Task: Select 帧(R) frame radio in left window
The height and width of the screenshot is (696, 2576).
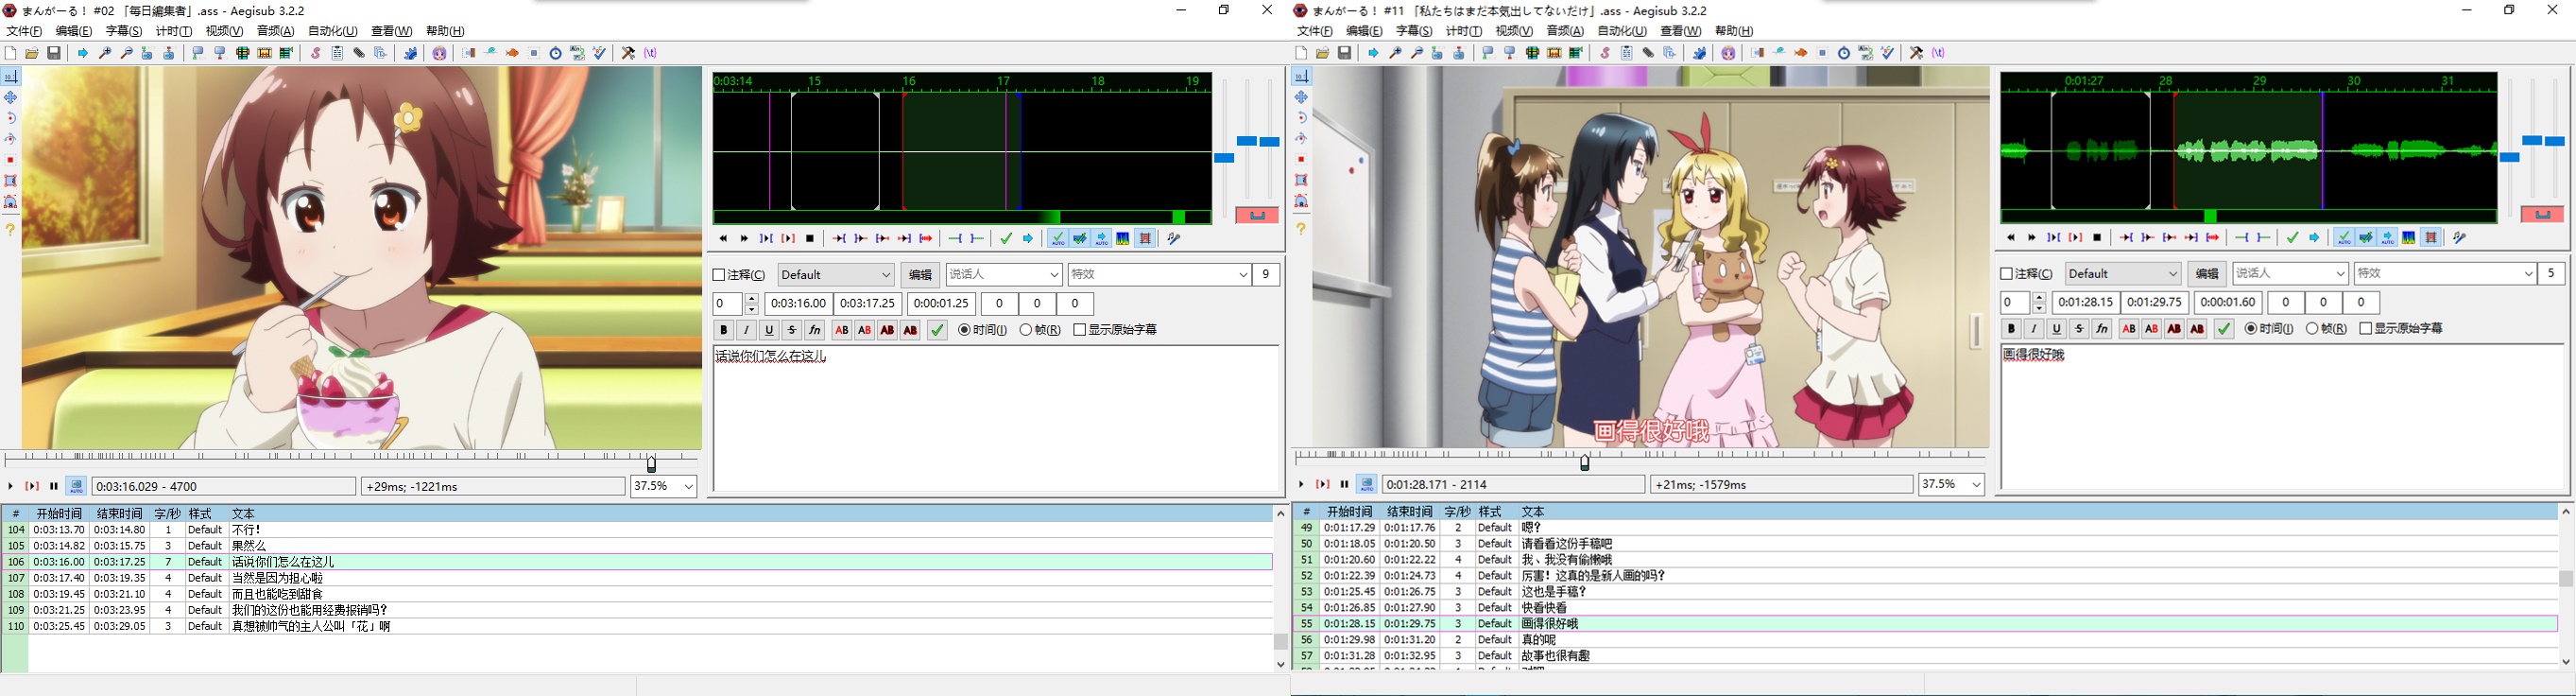Action: [x=1026, y=330]
